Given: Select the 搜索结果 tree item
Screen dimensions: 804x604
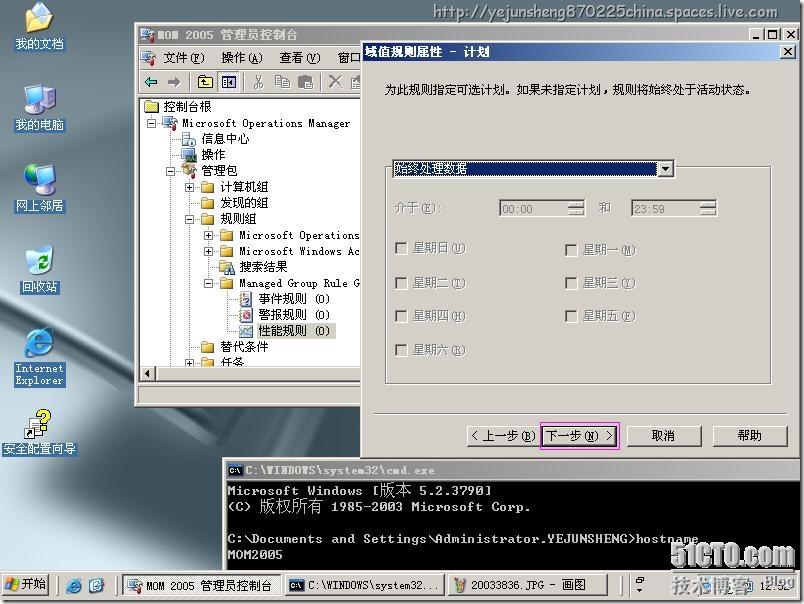Looking at the screenshot, I should coord(263,267).
